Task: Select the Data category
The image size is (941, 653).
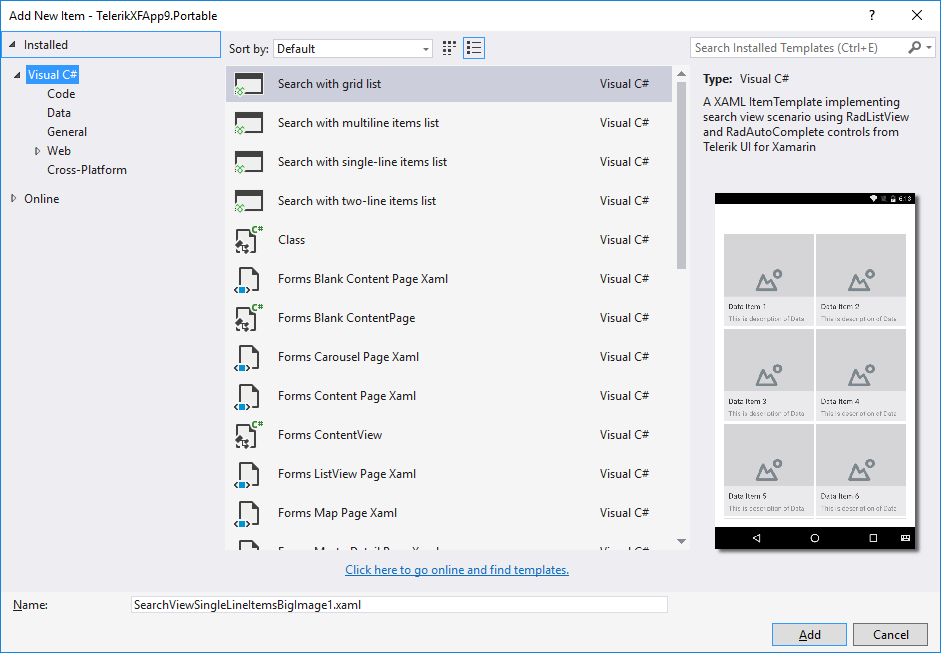Action: click(x=59, y=113)
